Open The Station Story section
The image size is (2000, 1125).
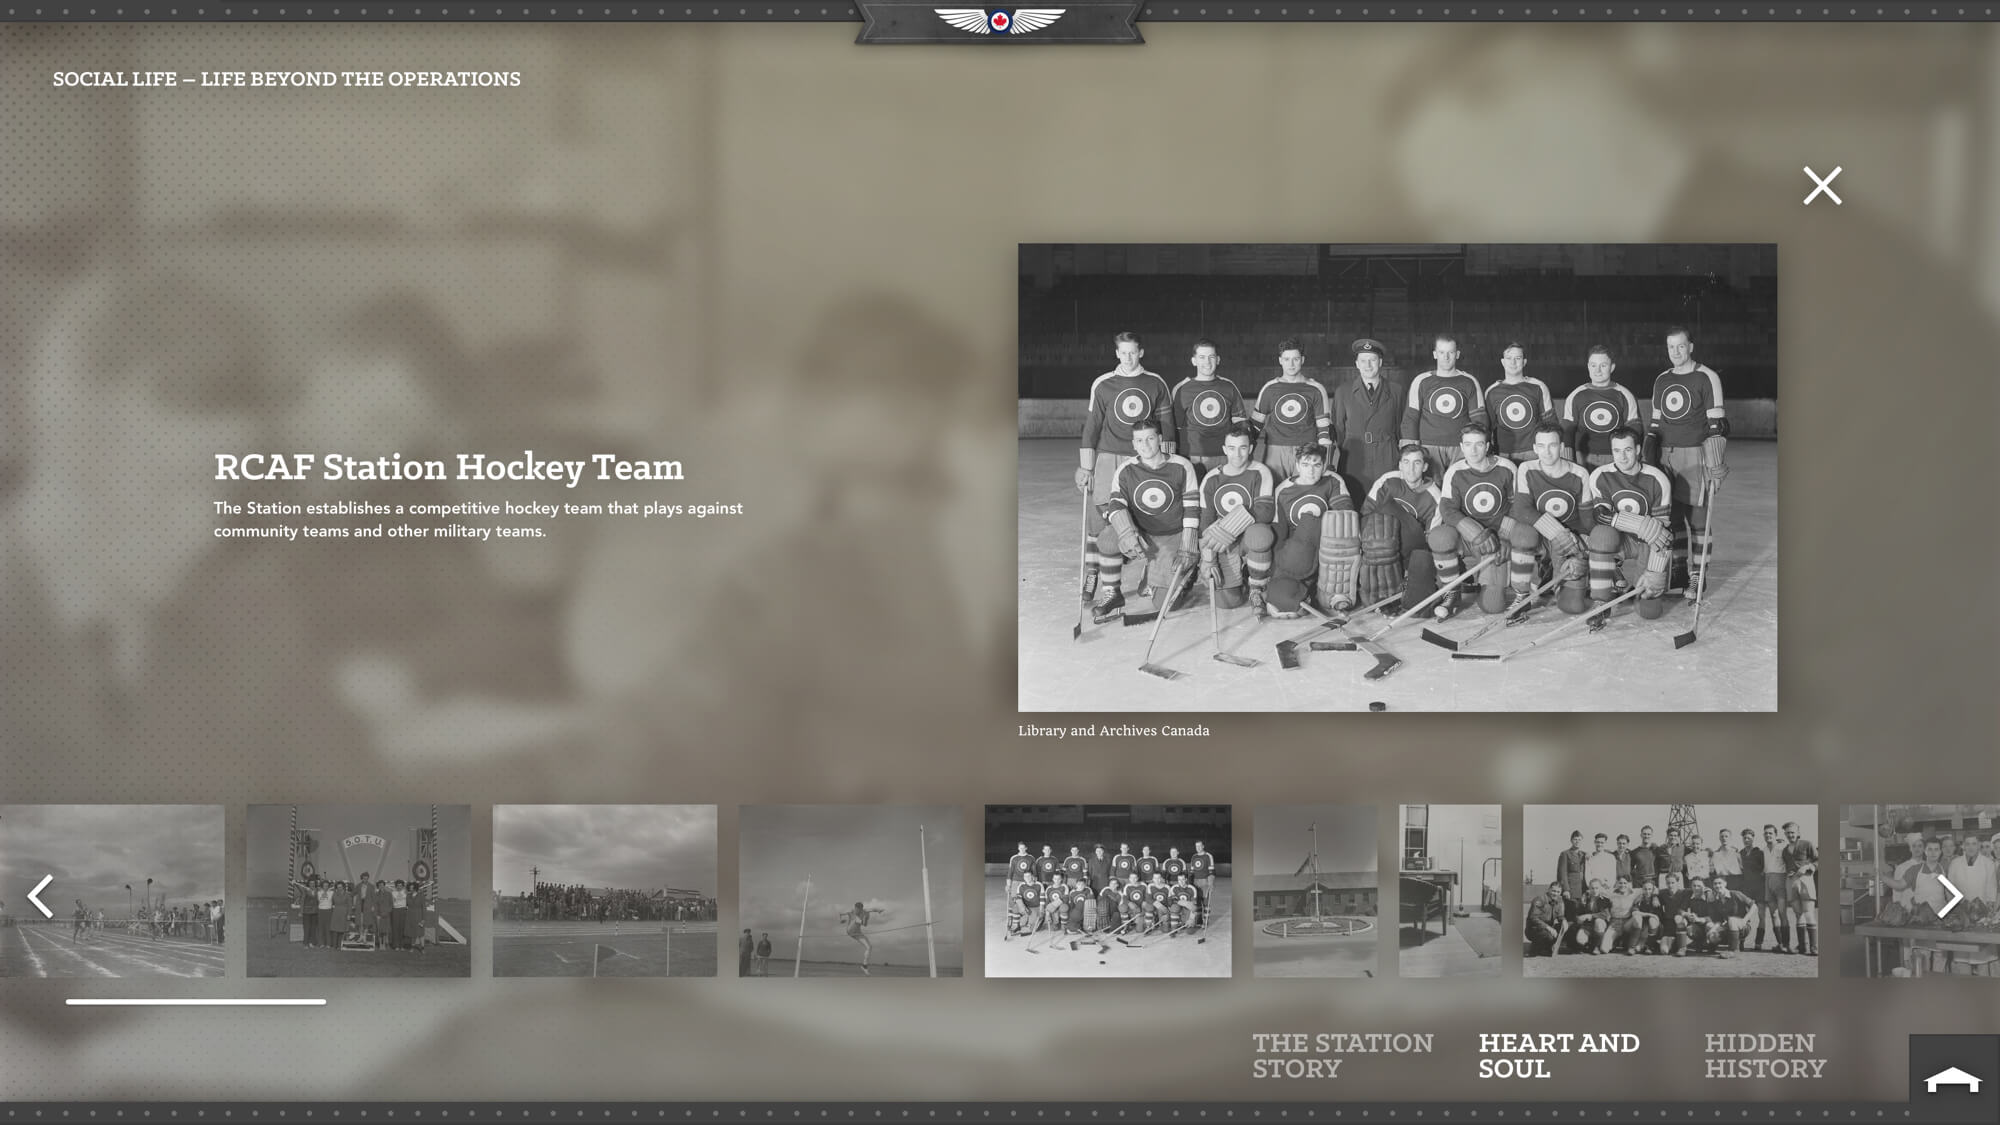[x=1342, y=1055]
